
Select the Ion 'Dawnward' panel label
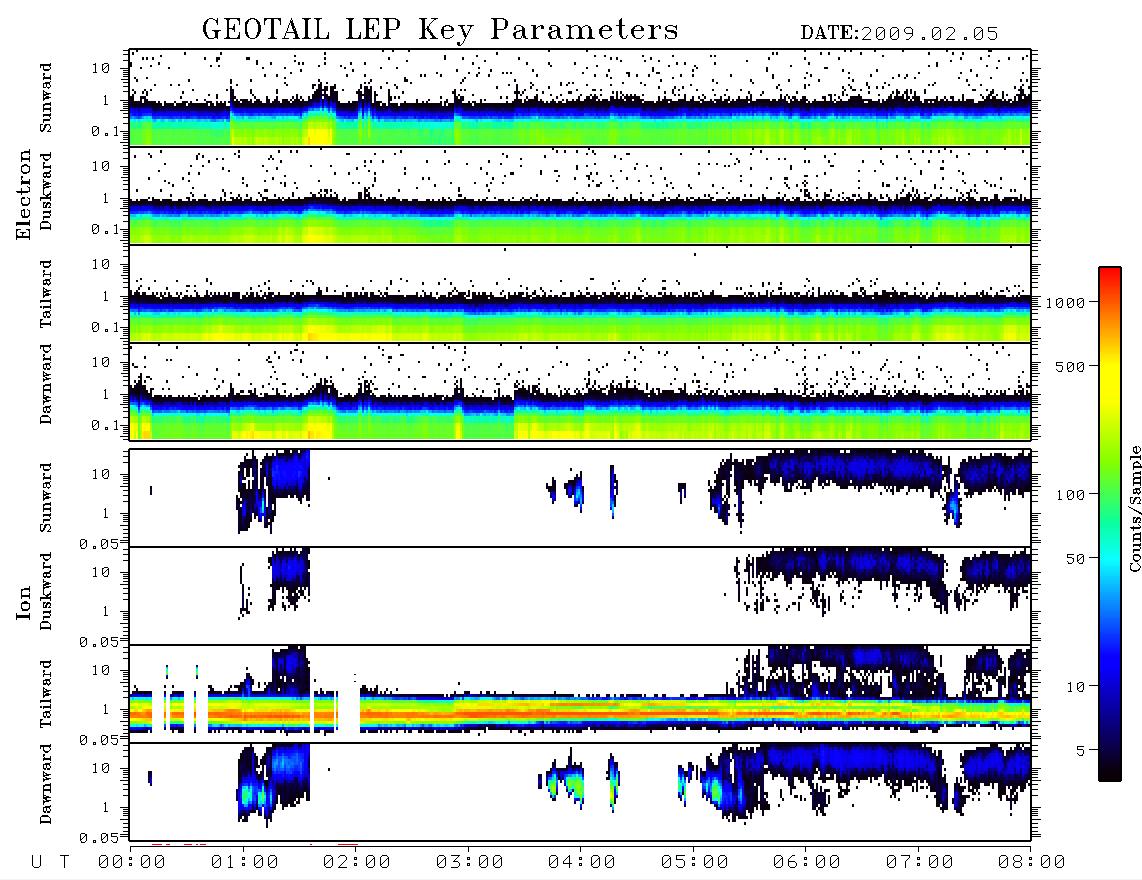pyautogui.click(x=46, y=784)
